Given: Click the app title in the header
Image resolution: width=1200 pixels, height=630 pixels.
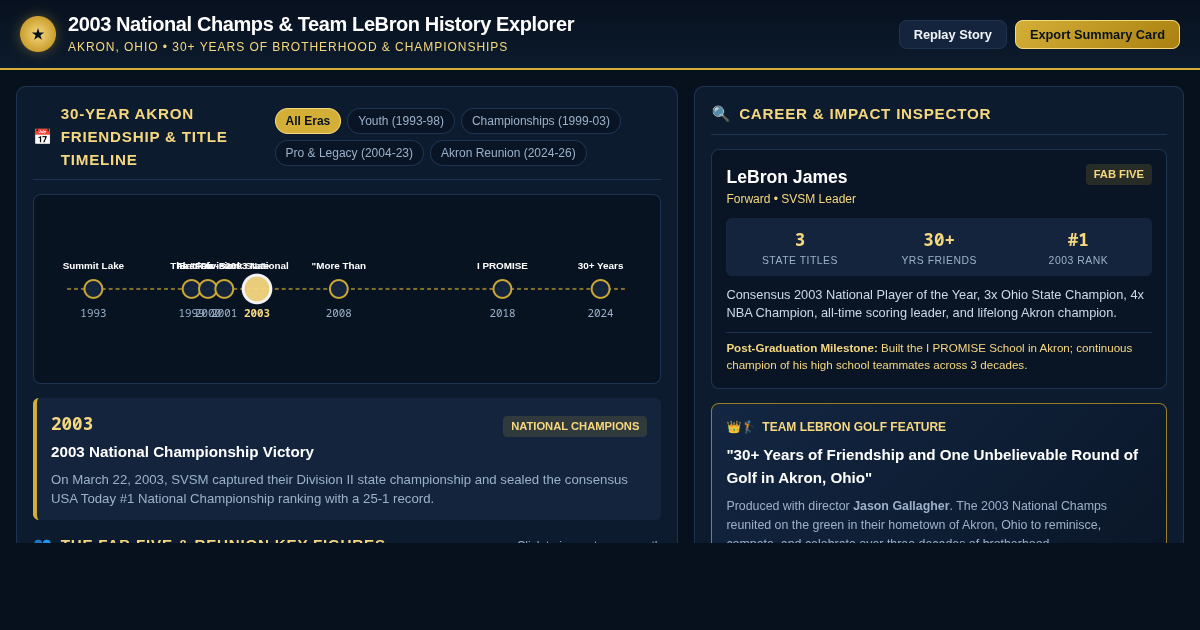Looking at the screenshot, I should (321, 24).
